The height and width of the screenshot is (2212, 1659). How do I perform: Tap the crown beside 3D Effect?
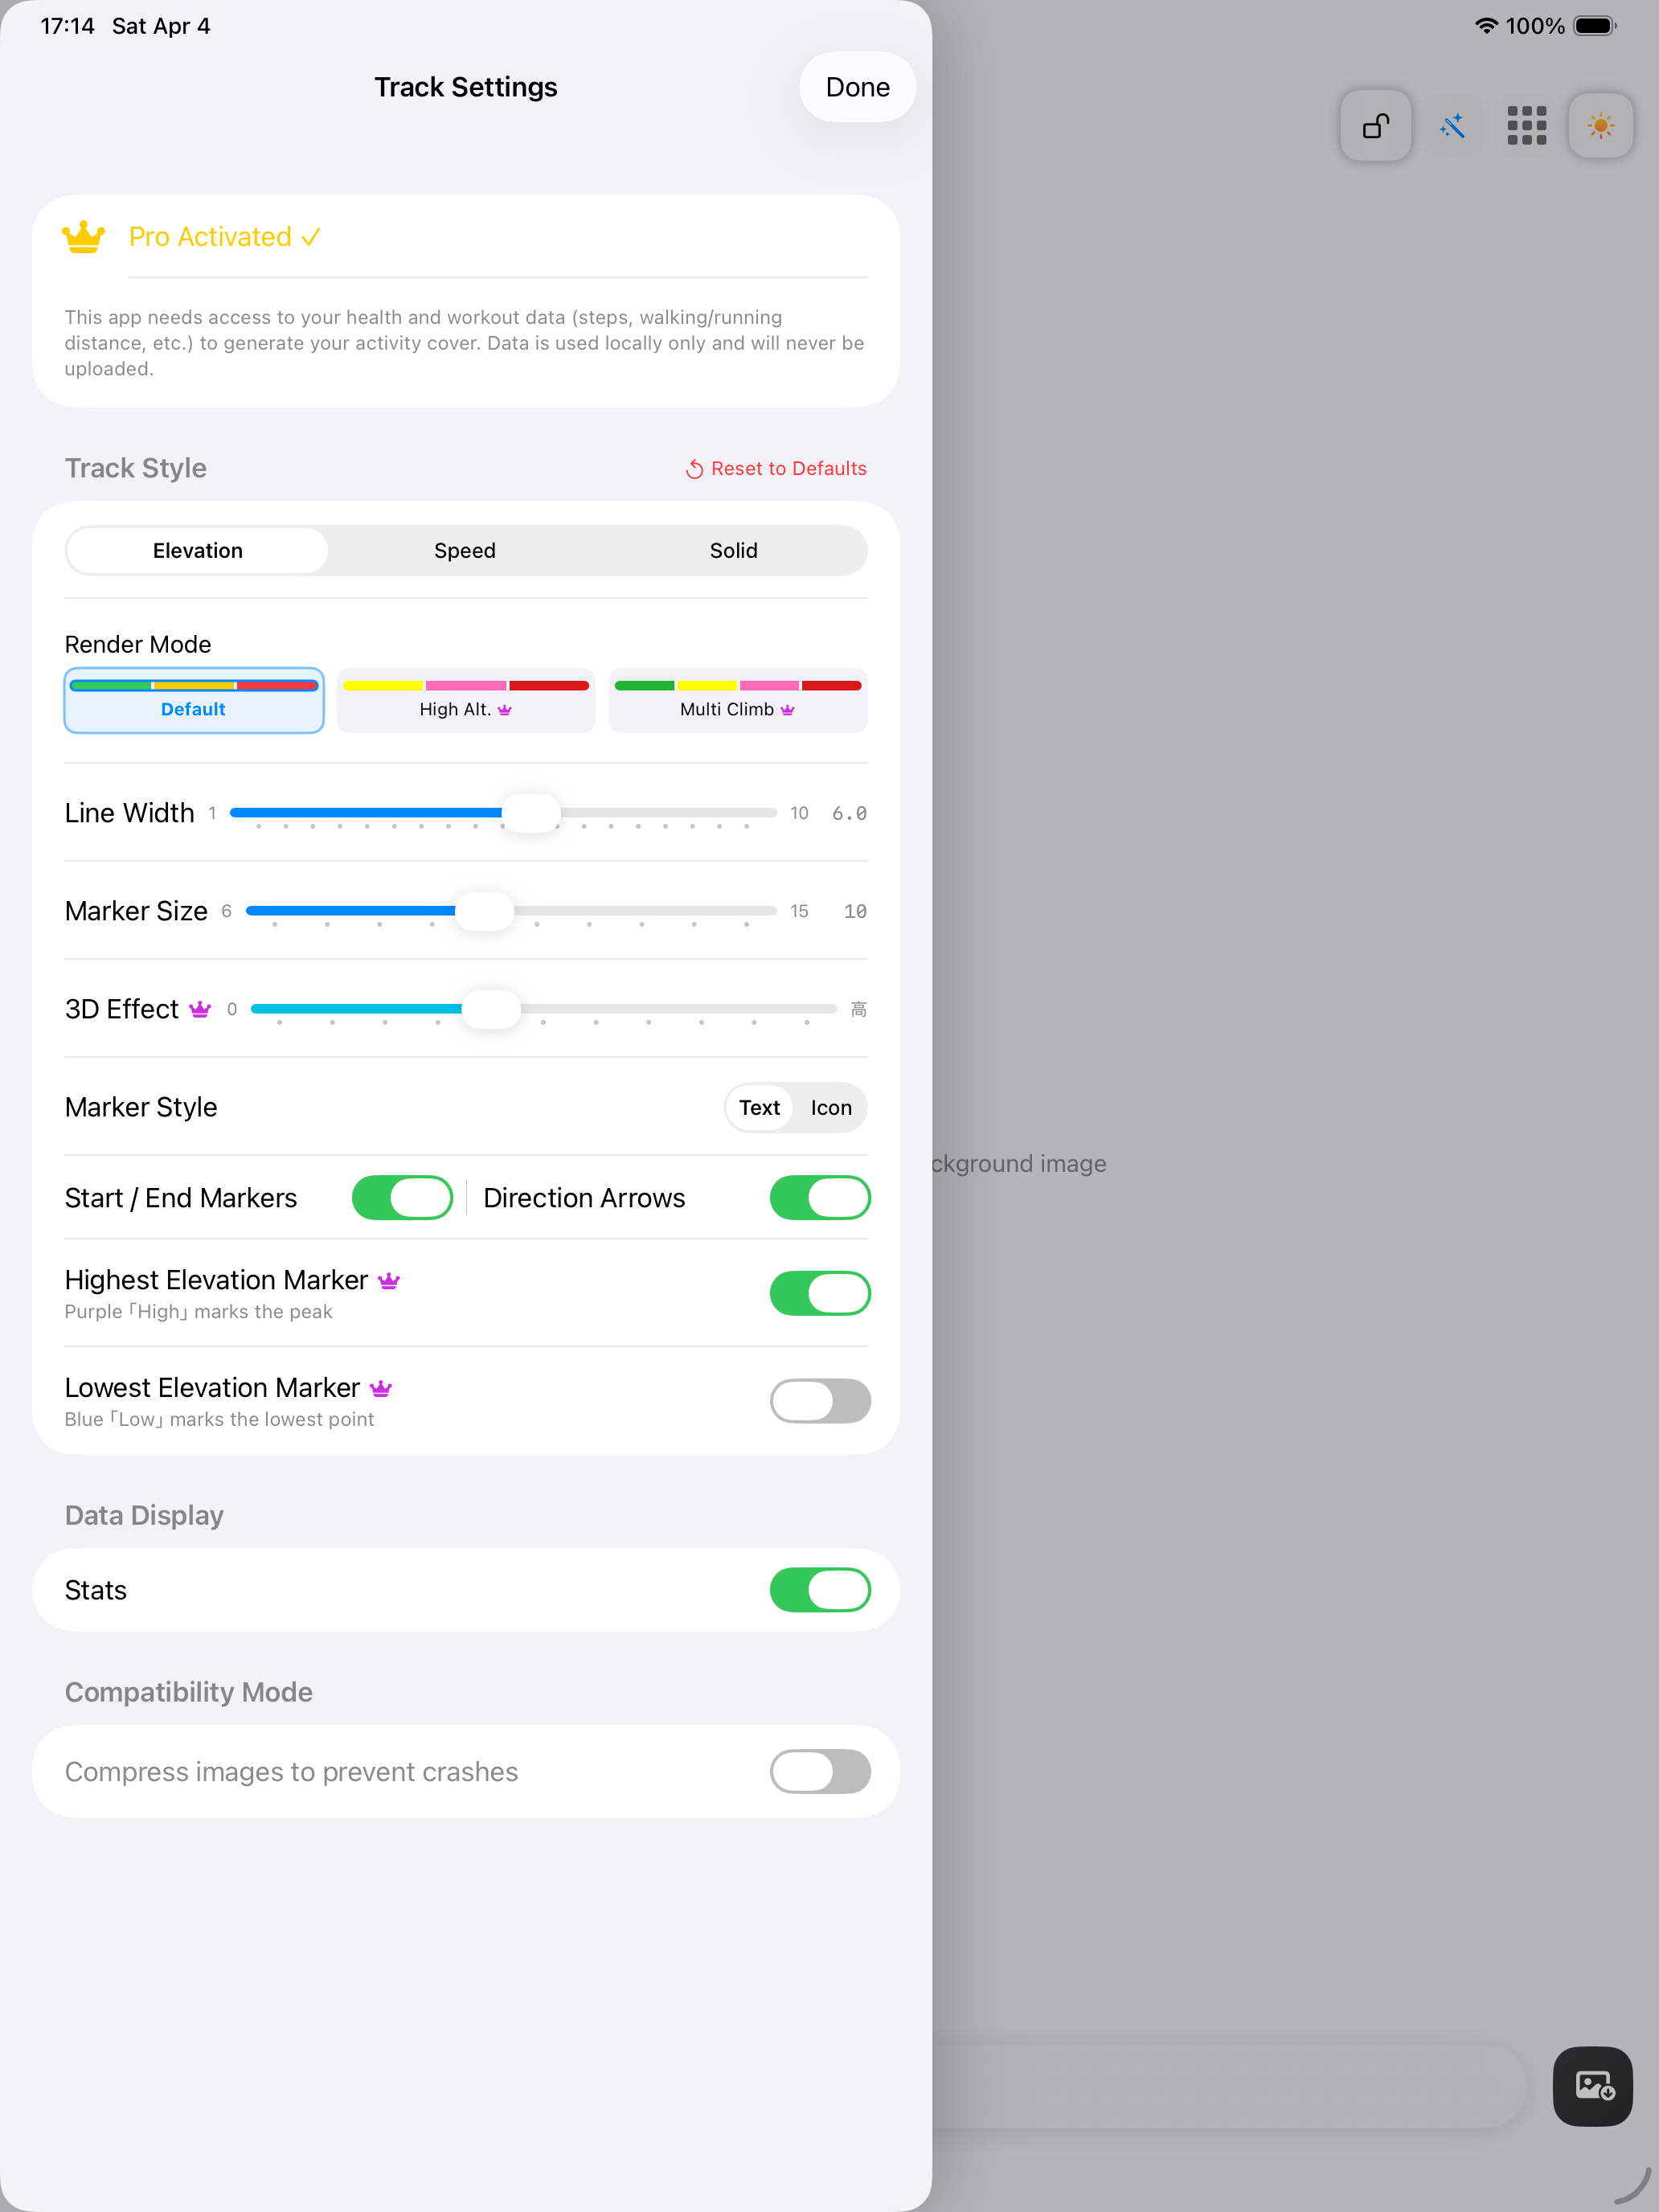(200, 1009)
